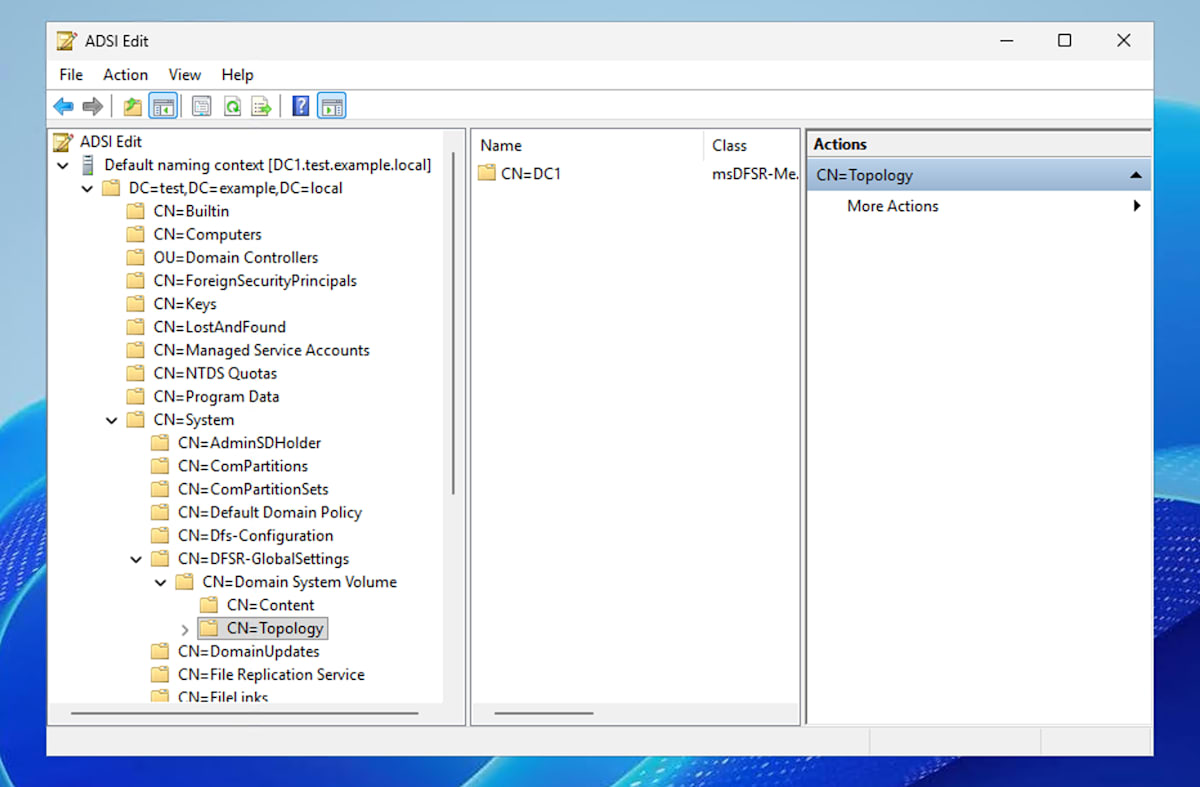Collapse the DC=test,DC=example,DC=local node
The image size is (1200, 787).
88,189
